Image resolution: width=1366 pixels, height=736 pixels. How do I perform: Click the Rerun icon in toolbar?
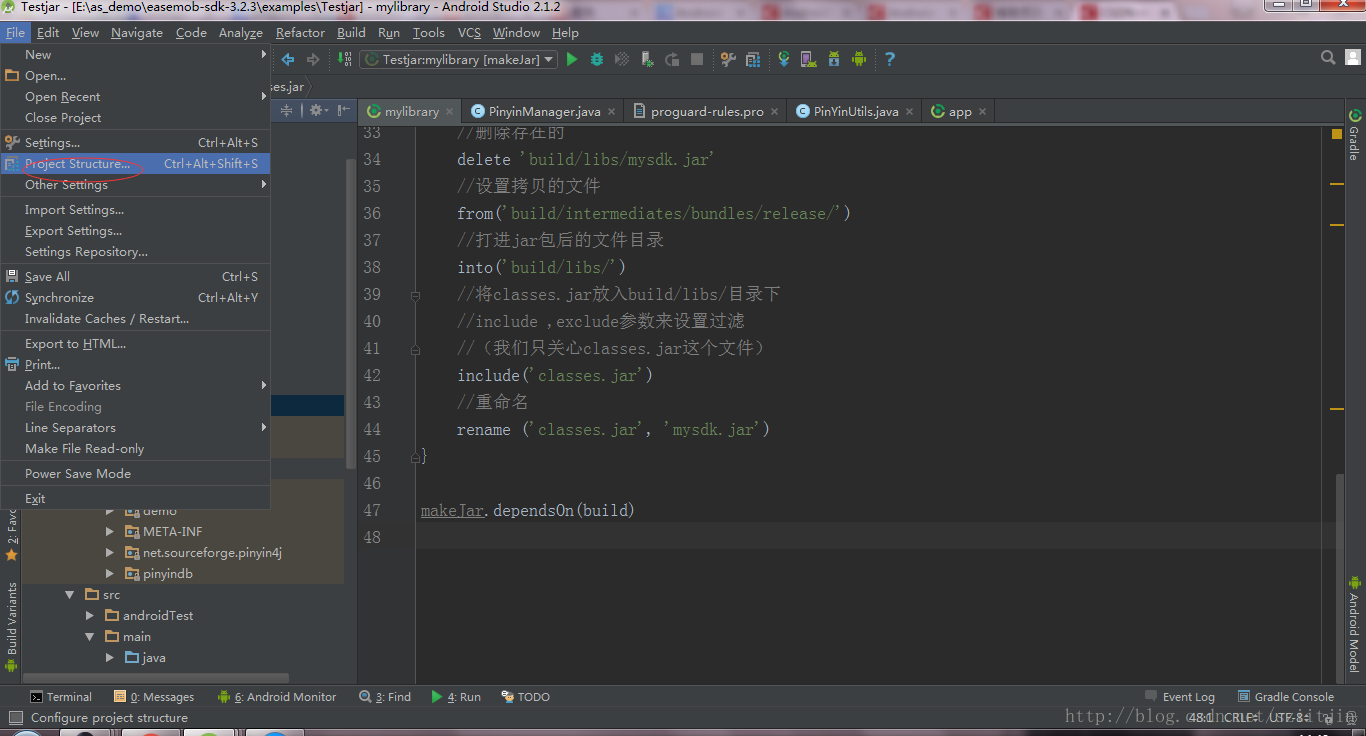(672, 59)
